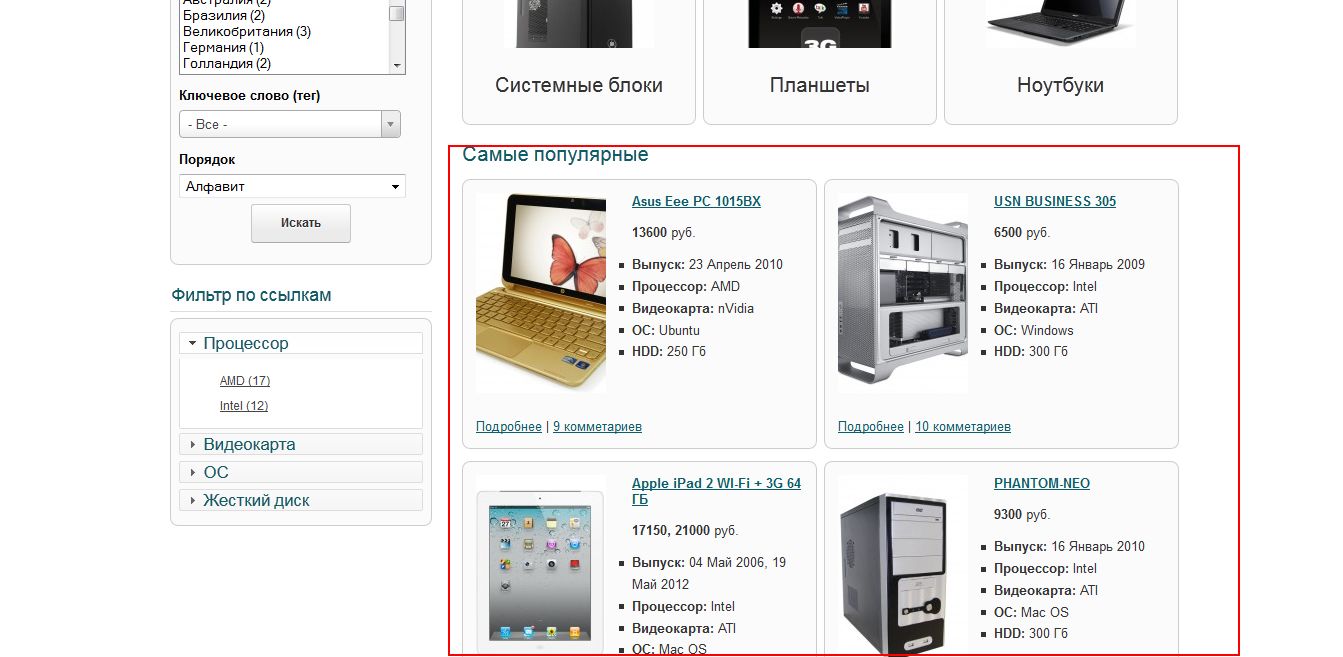The image size is (1343, 657).
Task: Open the PHANTOM-NEO title link
Action: tap(1042, 483)
